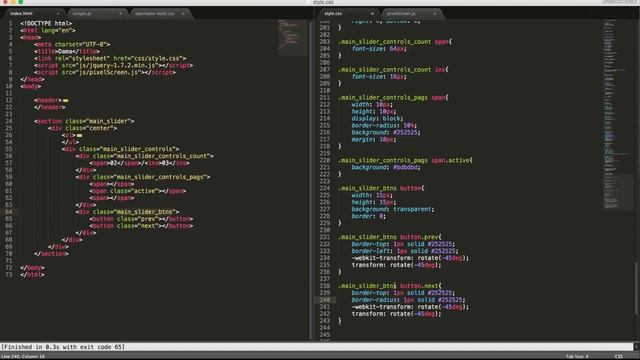Click the span class="active" line
Screen dimensions: 640x360
click(138, 191)
